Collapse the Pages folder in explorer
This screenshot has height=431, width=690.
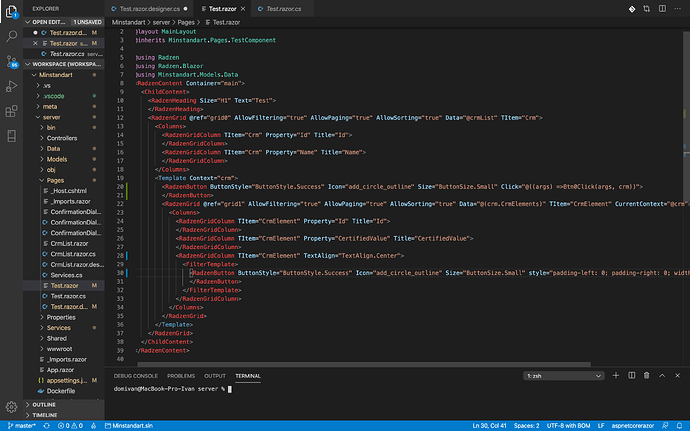(x=54, y=180)
